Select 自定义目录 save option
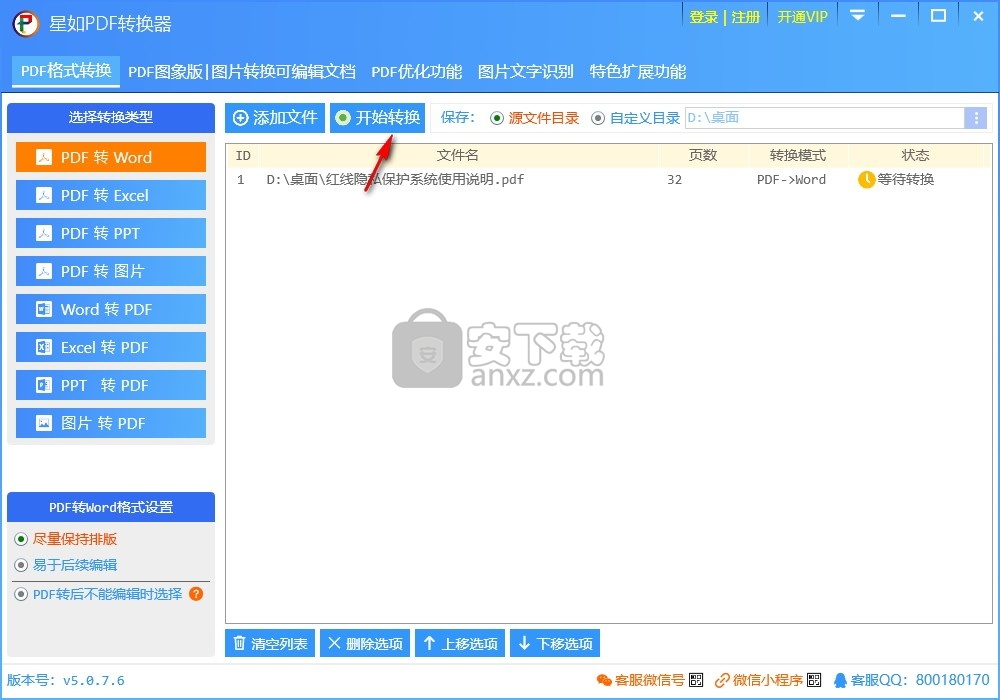1000x700 pixels. (x=635, y=118)
